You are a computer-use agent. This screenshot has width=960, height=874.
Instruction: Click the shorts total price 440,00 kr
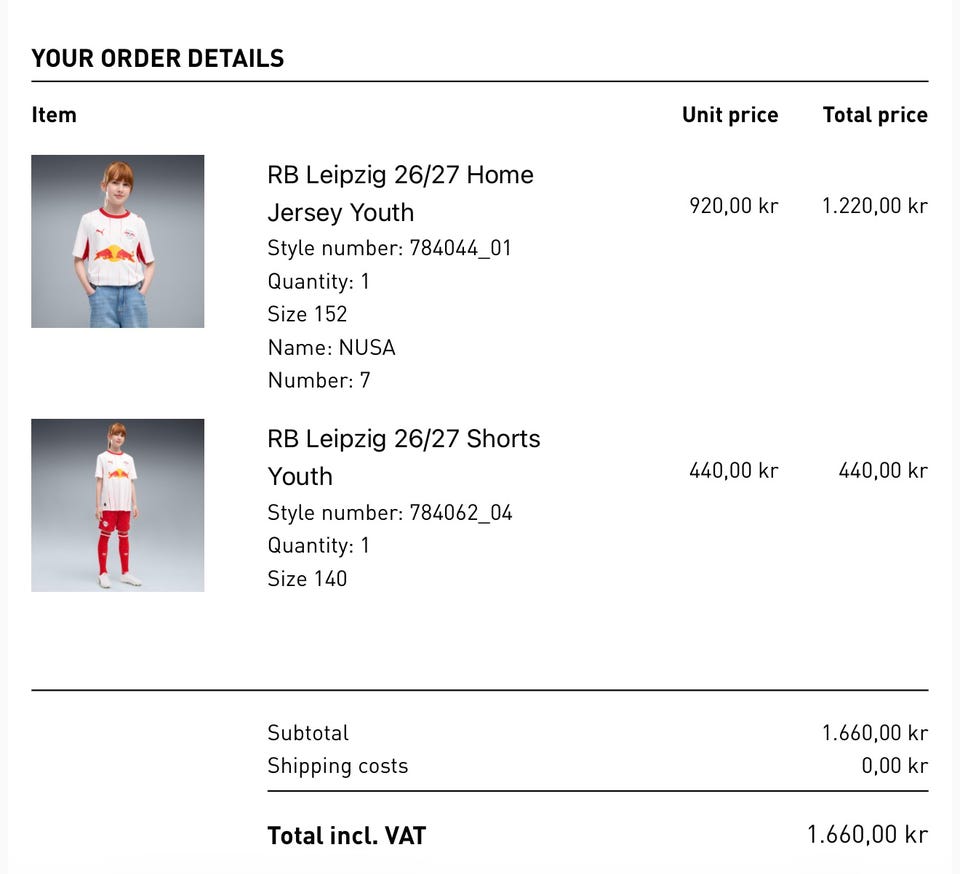pyautogui.click(x=883, y=470)
